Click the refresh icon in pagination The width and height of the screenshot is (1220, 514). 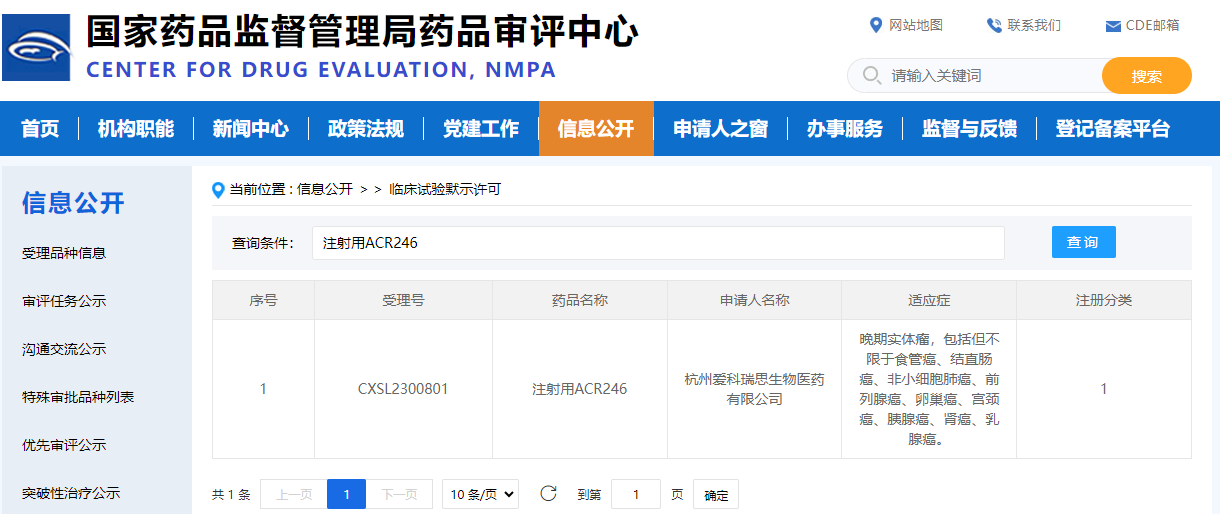[x=548, y=493]
